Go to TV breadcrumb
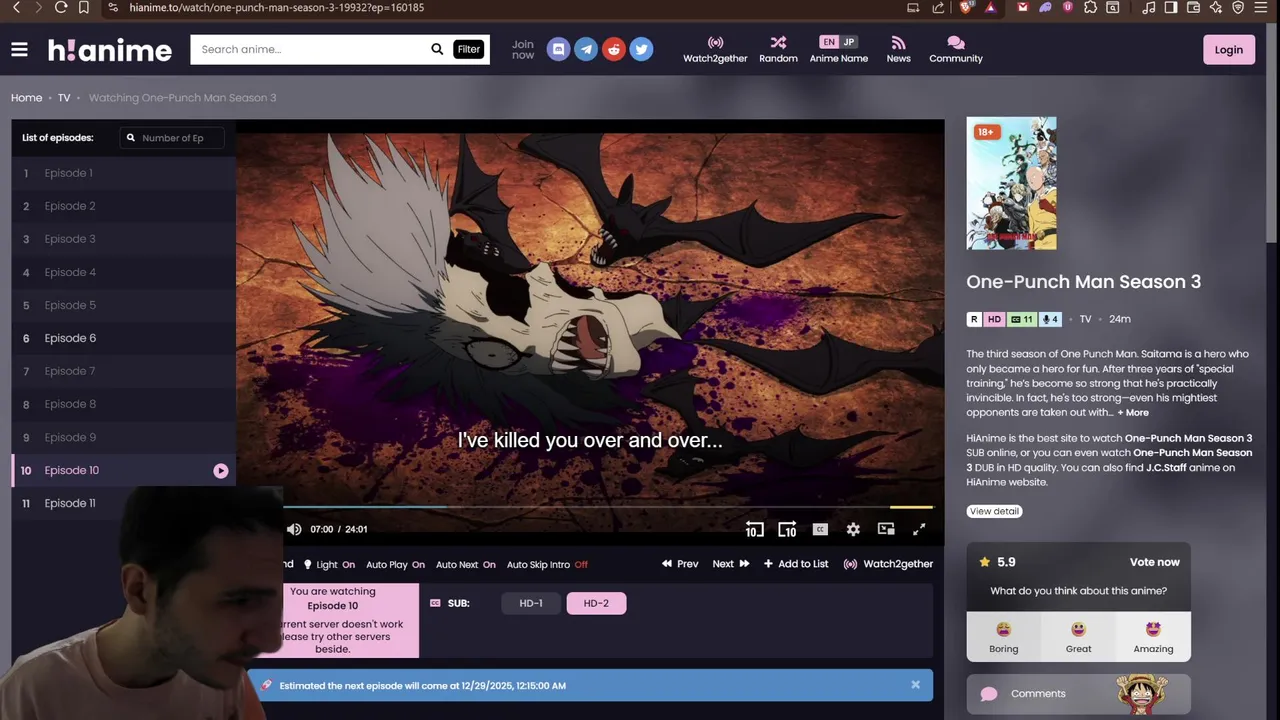 coord(64,98)
